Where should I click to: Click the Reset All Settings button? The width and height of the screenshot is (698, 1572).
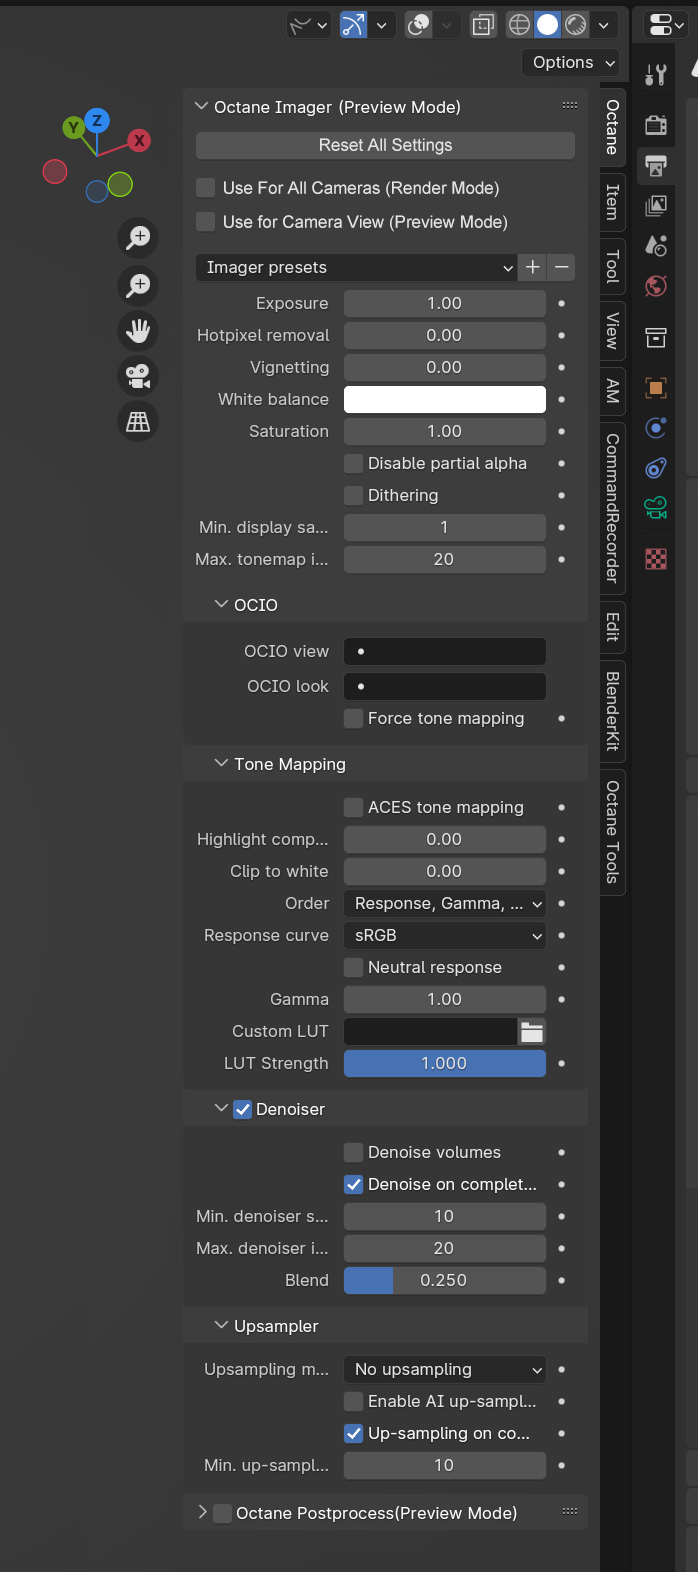[x=385, y=146]
